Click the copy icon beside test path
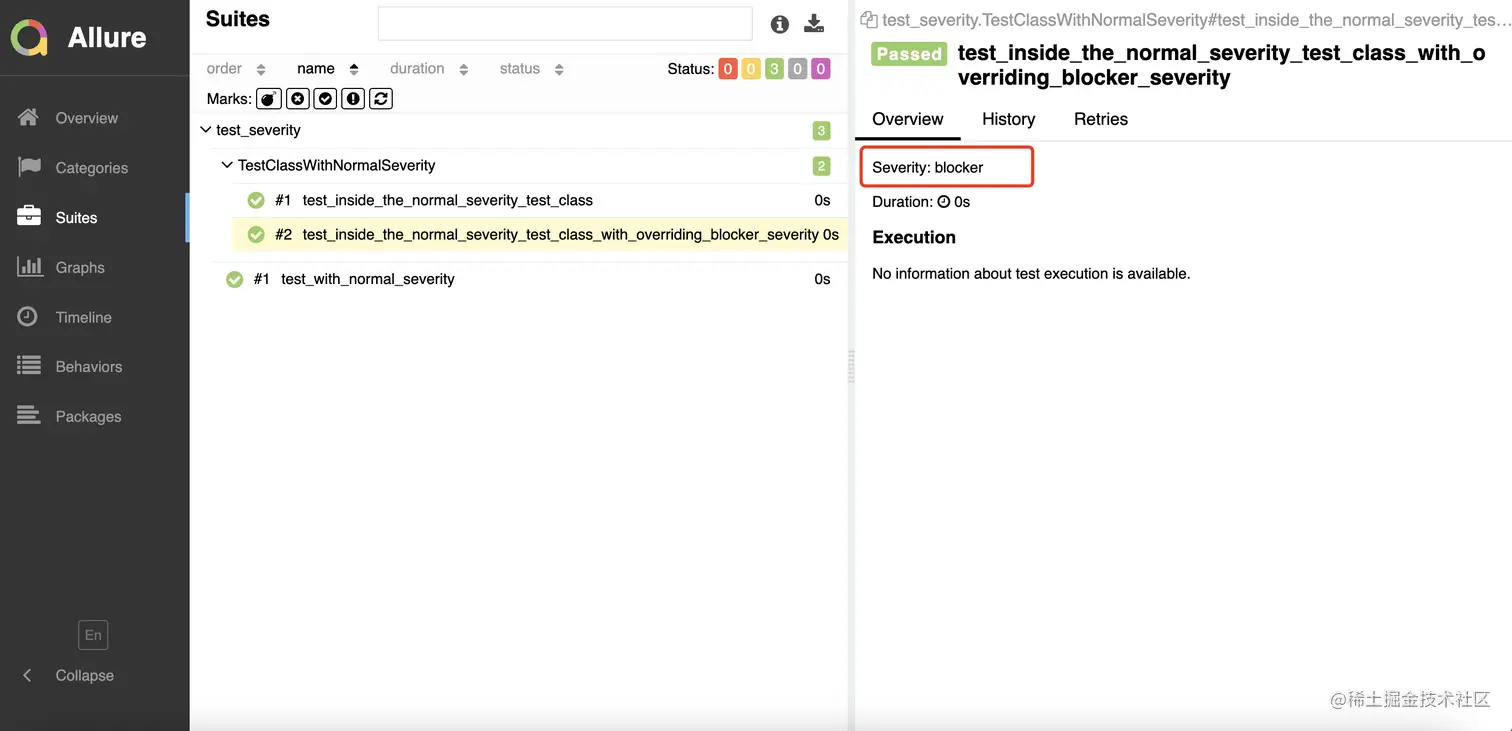The height and width of the screenshot is (731, 1512). pos(868,20)
